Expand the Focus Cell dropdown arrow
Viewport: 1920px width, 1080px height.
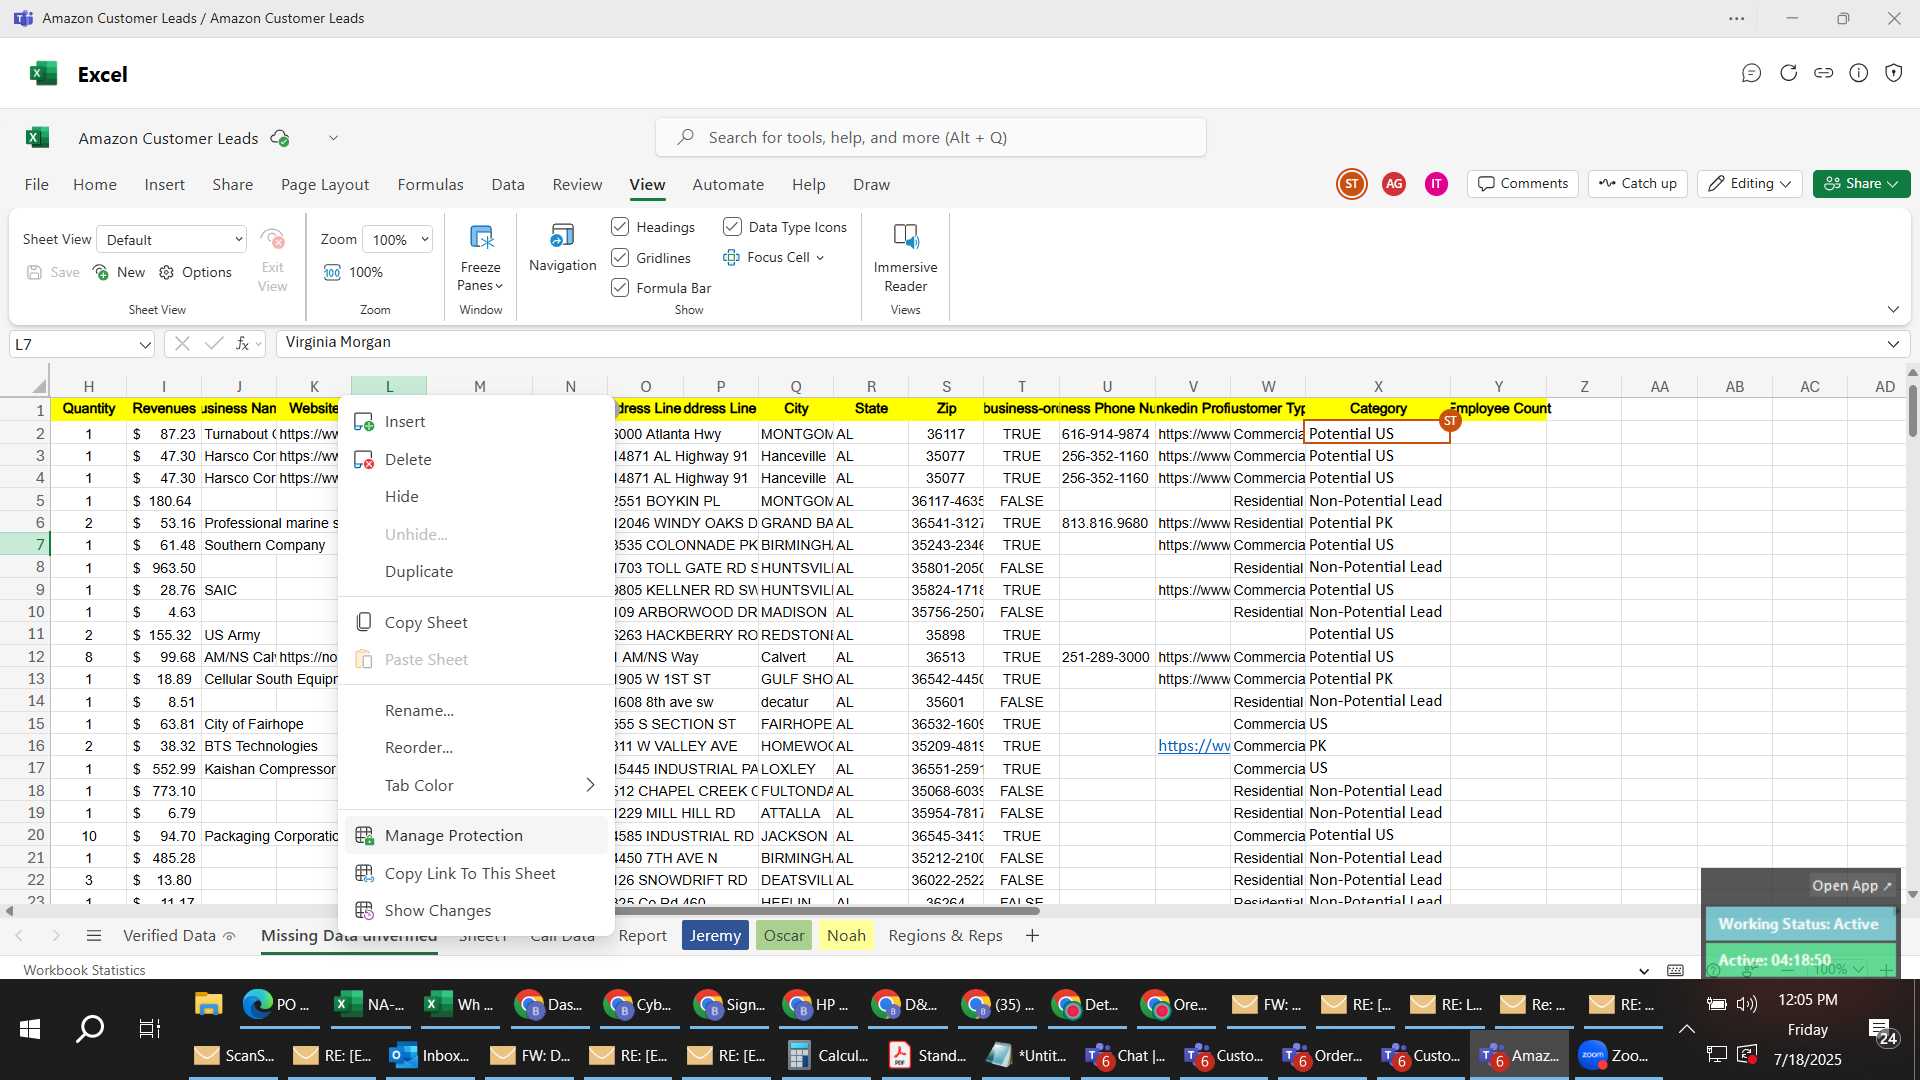pos(820,258)
